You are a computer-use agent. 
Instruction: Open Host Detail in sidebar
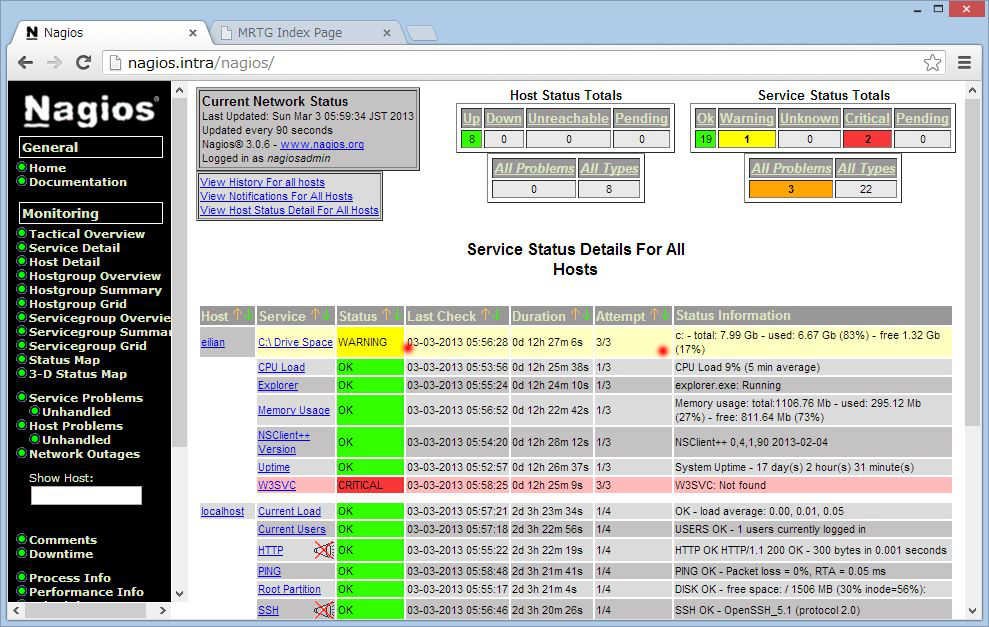[64, 262]
